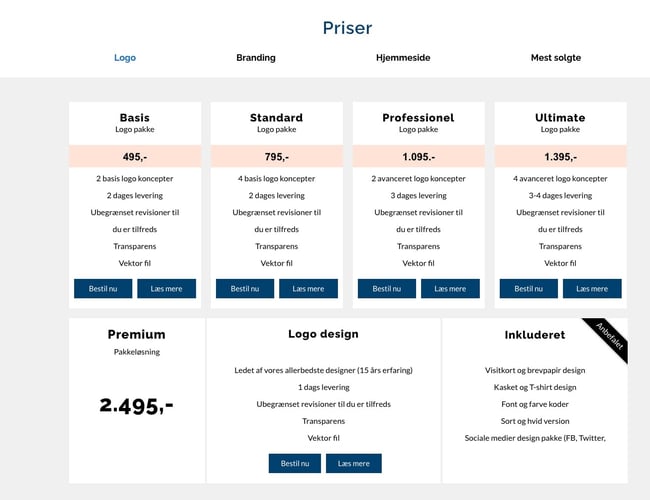This screenshot has width=650, height=500.
Task: Order the Ultimate logo package
Action: click(529, 289)
